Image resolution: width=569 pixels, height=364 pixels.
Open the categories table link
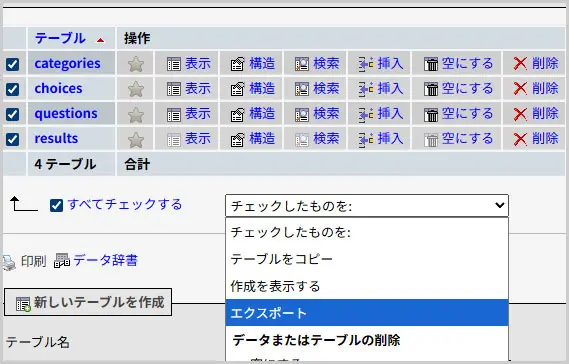pyautogui.click(x=67, y=64)
